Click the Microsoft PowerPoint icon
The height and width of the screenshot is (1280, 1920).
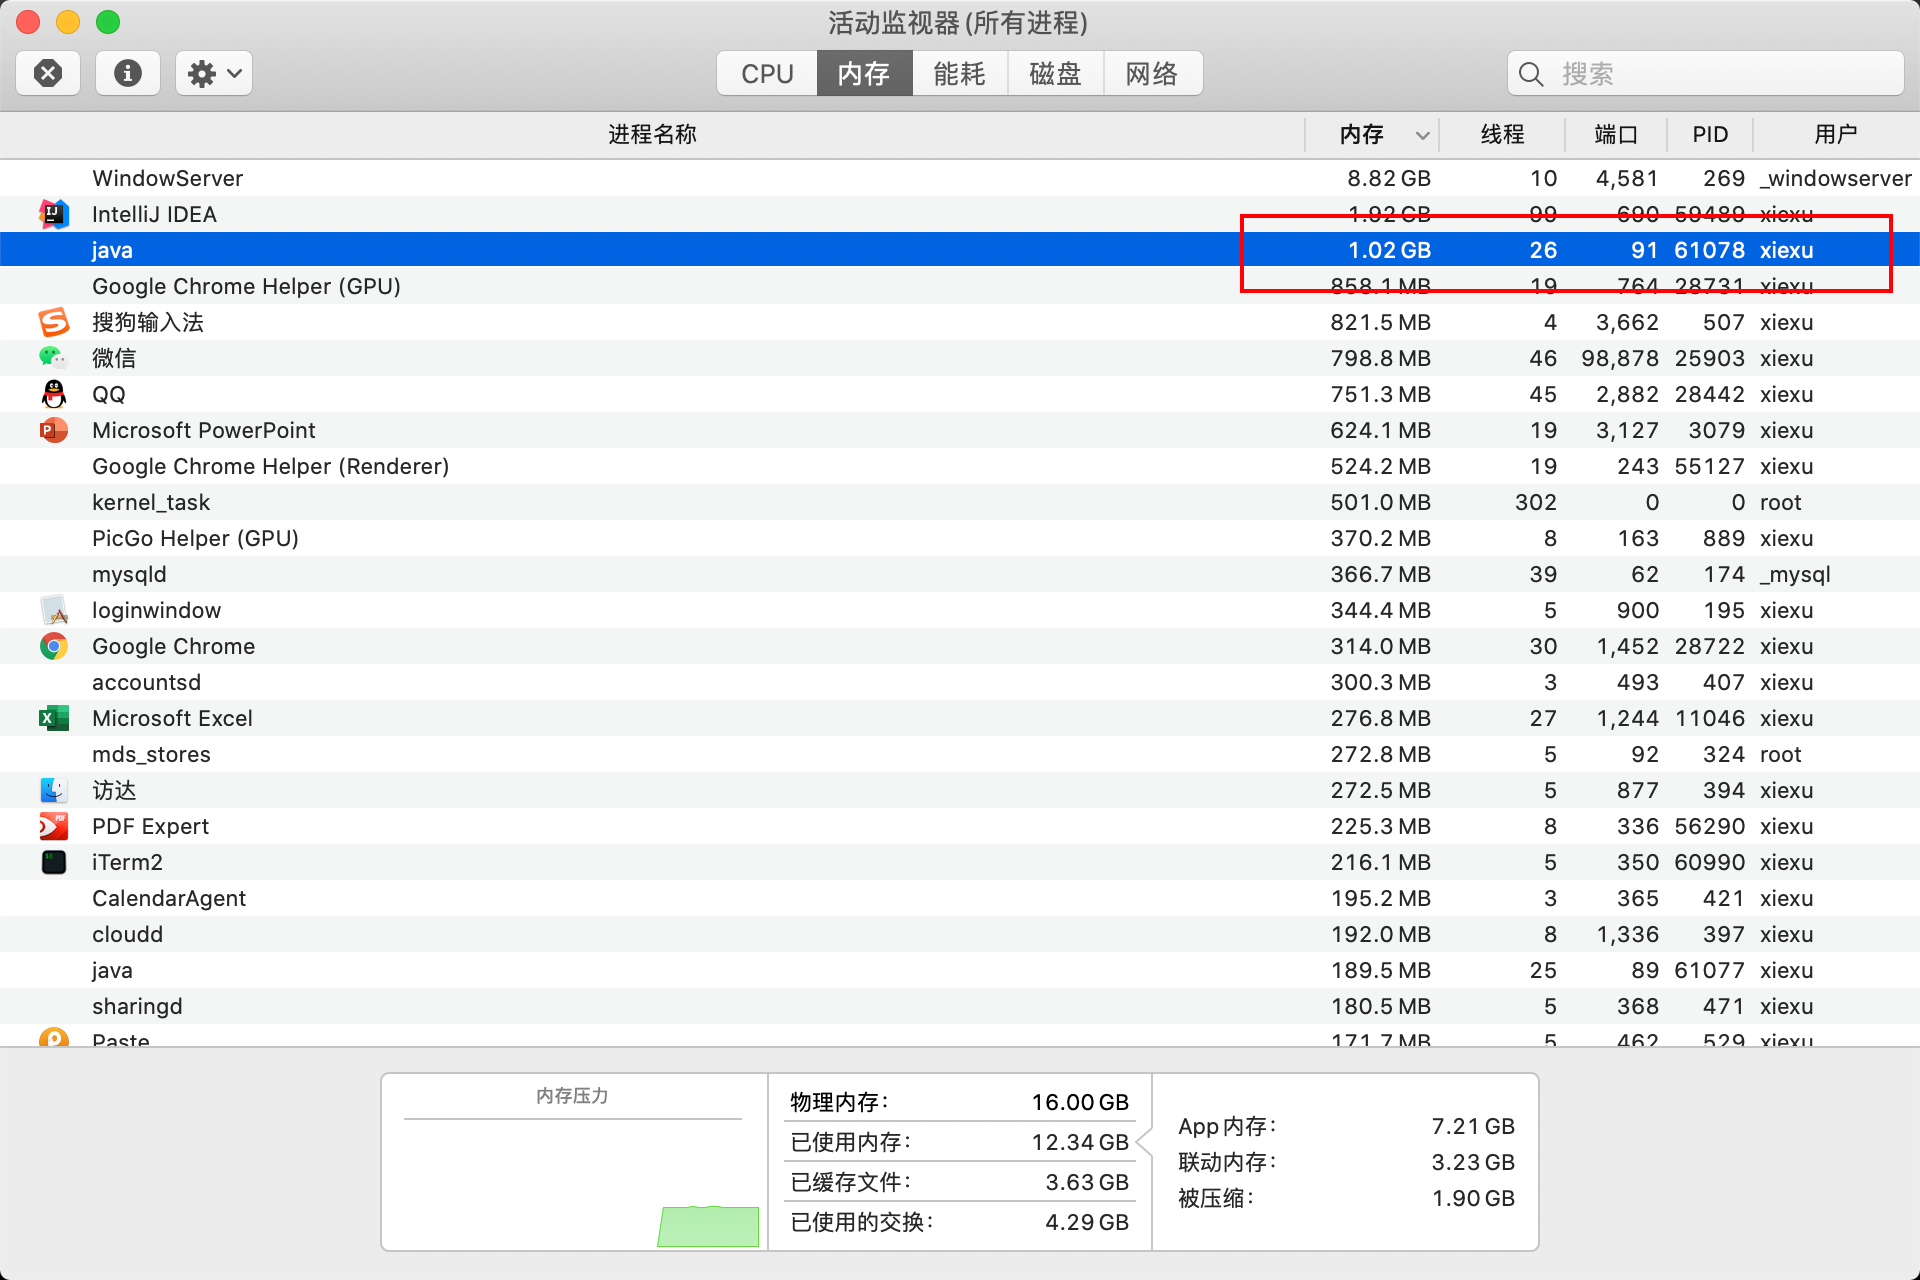[x=54, y=430]
